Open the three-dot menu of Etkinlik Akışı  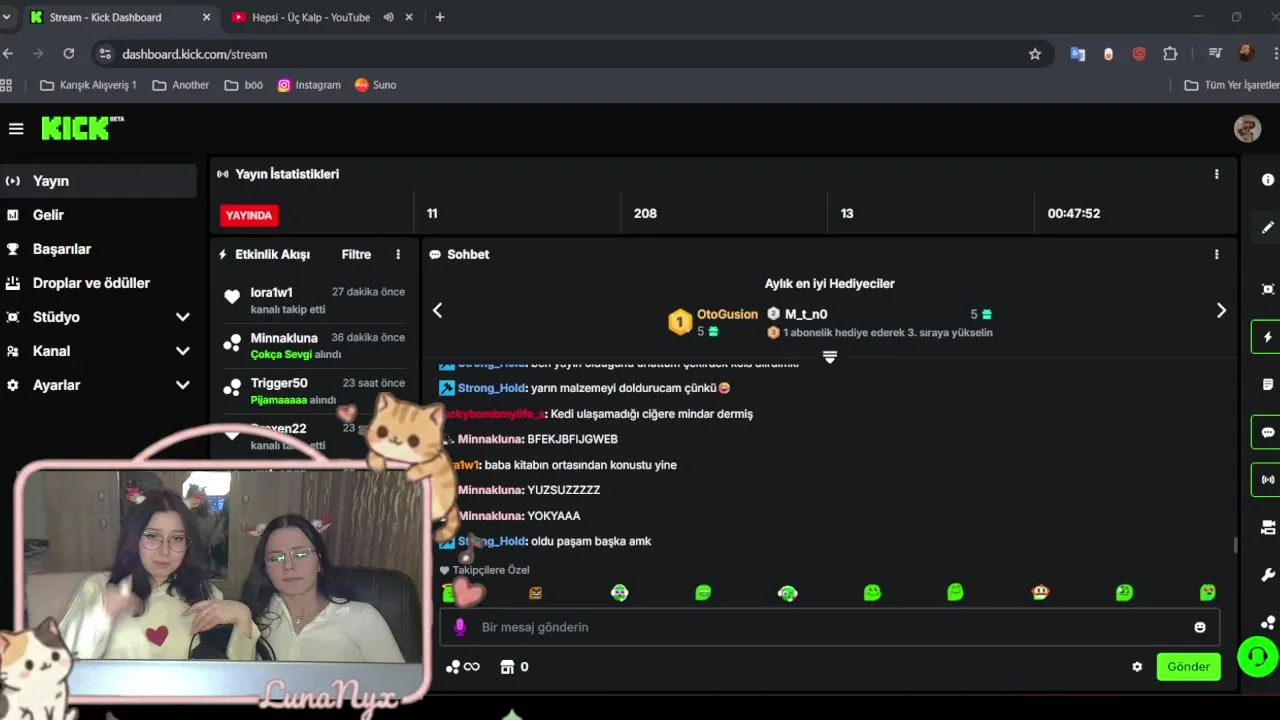398,255
